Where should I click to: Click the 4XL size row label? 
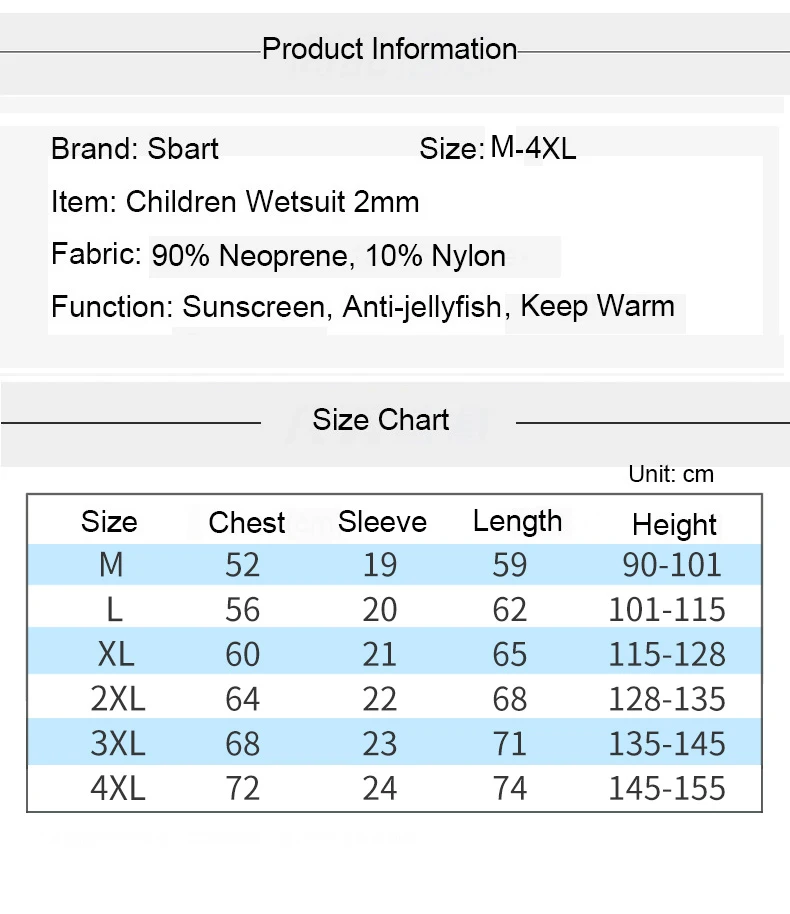118,789
